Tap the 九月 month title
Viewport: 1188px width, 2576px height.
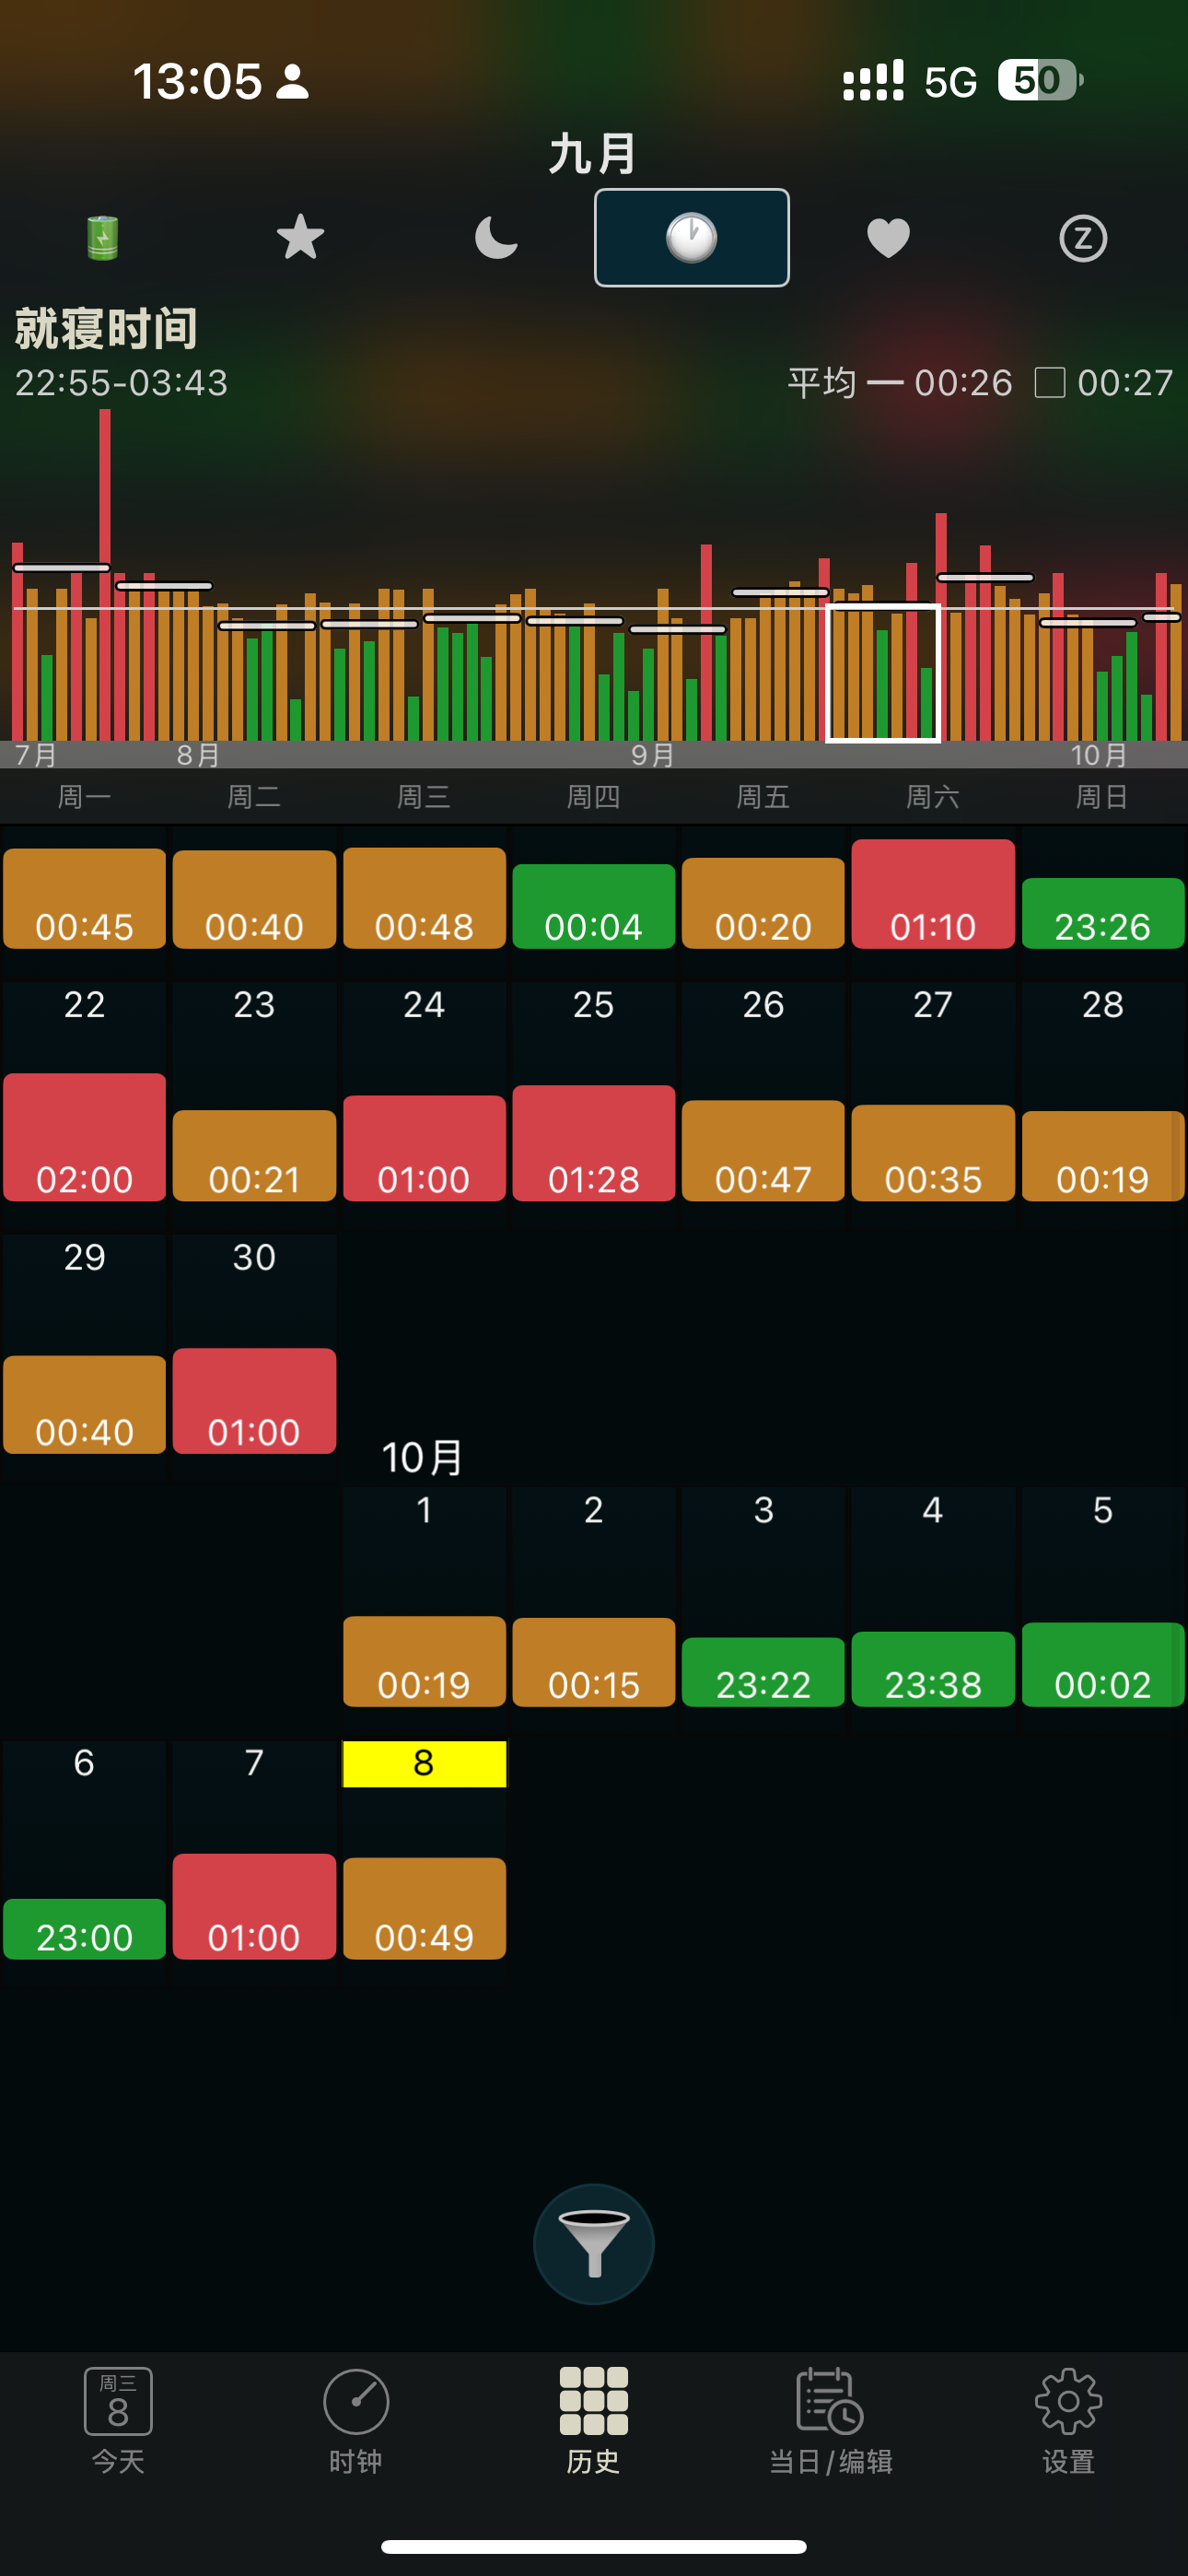593,154
